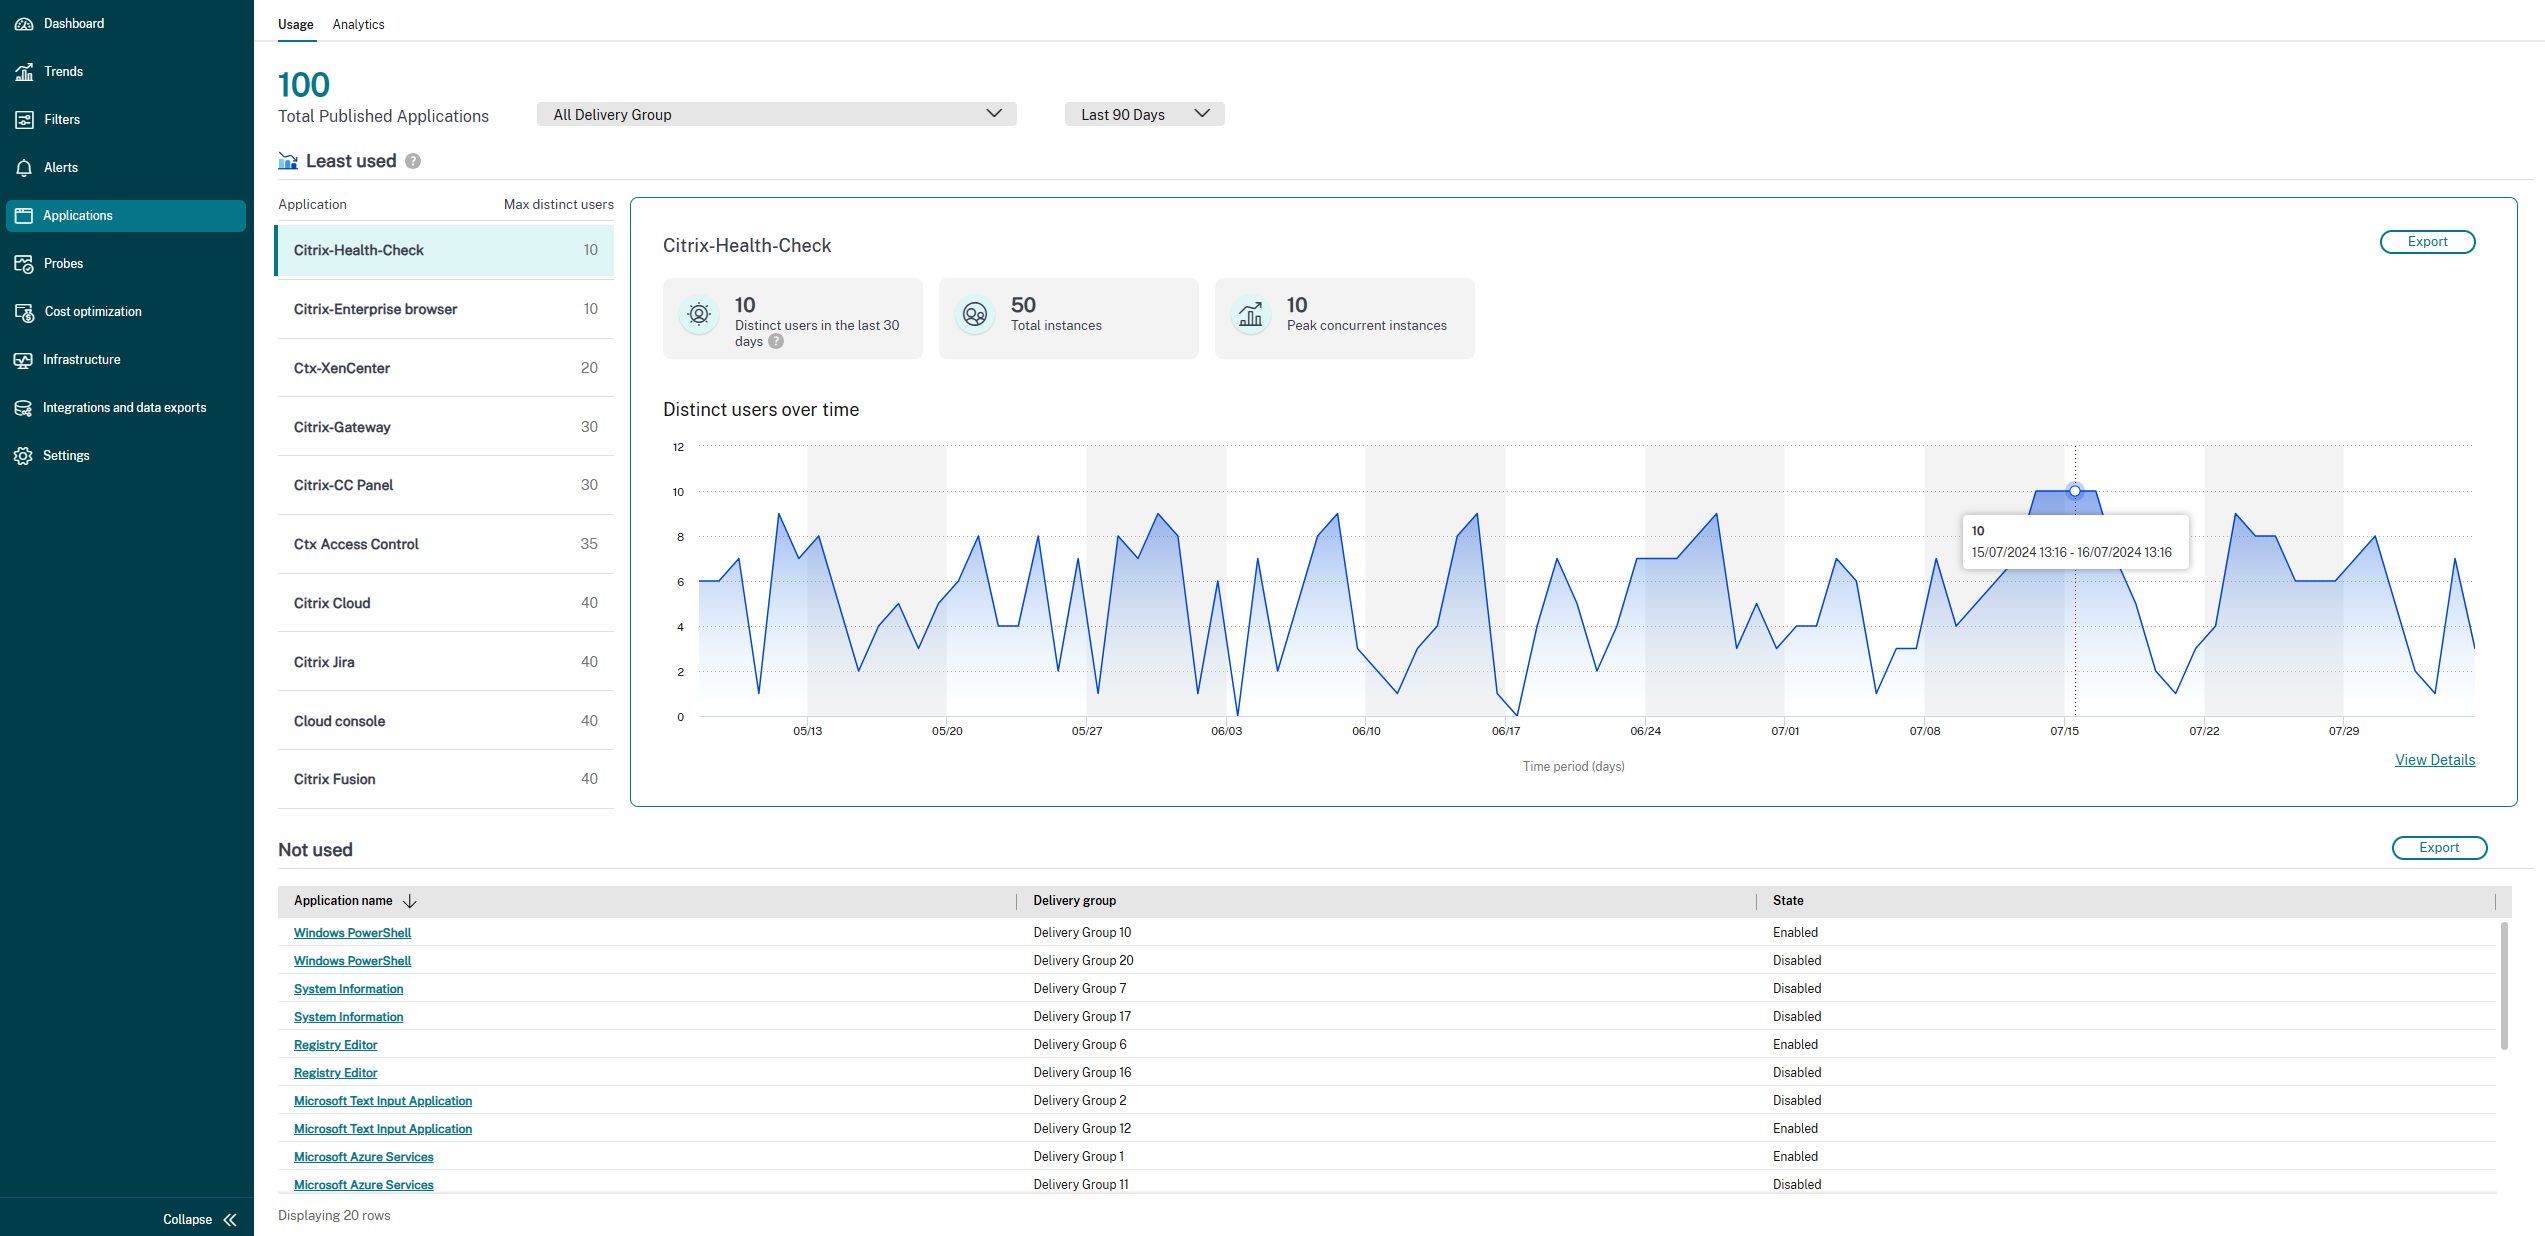Screen dimensions: 2545x1236
Task: Click help icon beside Distinct users days
Action: tap(776, 342)
